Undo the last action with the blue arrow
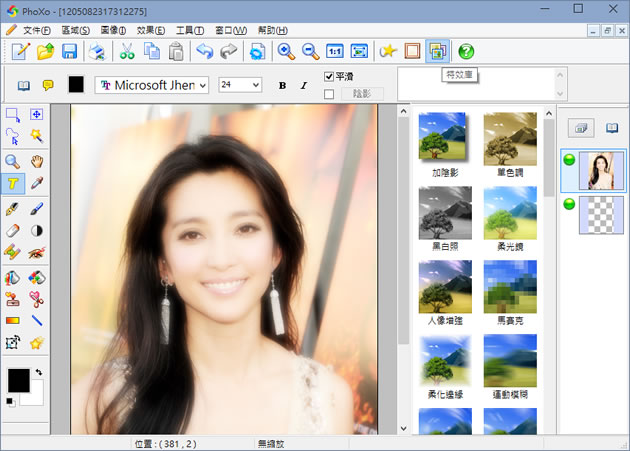This screenshot has height=451, width=630. tap(205, 51)
